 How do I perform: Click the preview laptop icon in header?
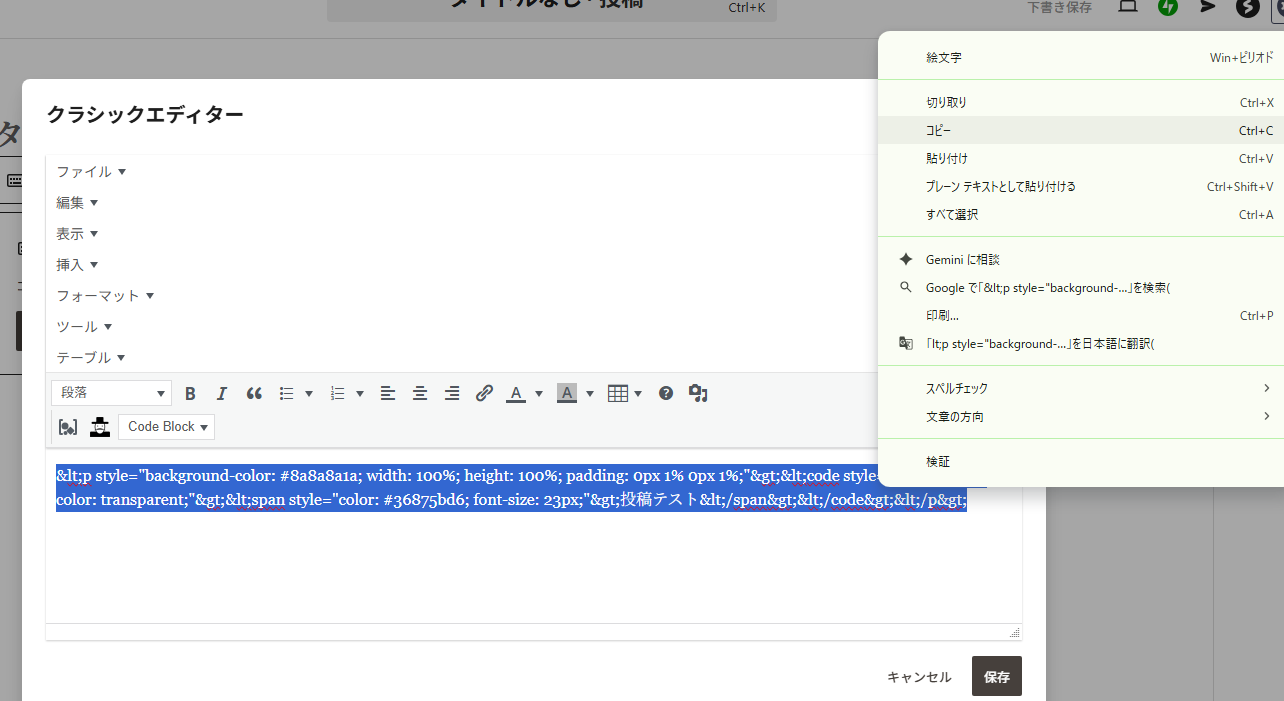(1128, 6)
